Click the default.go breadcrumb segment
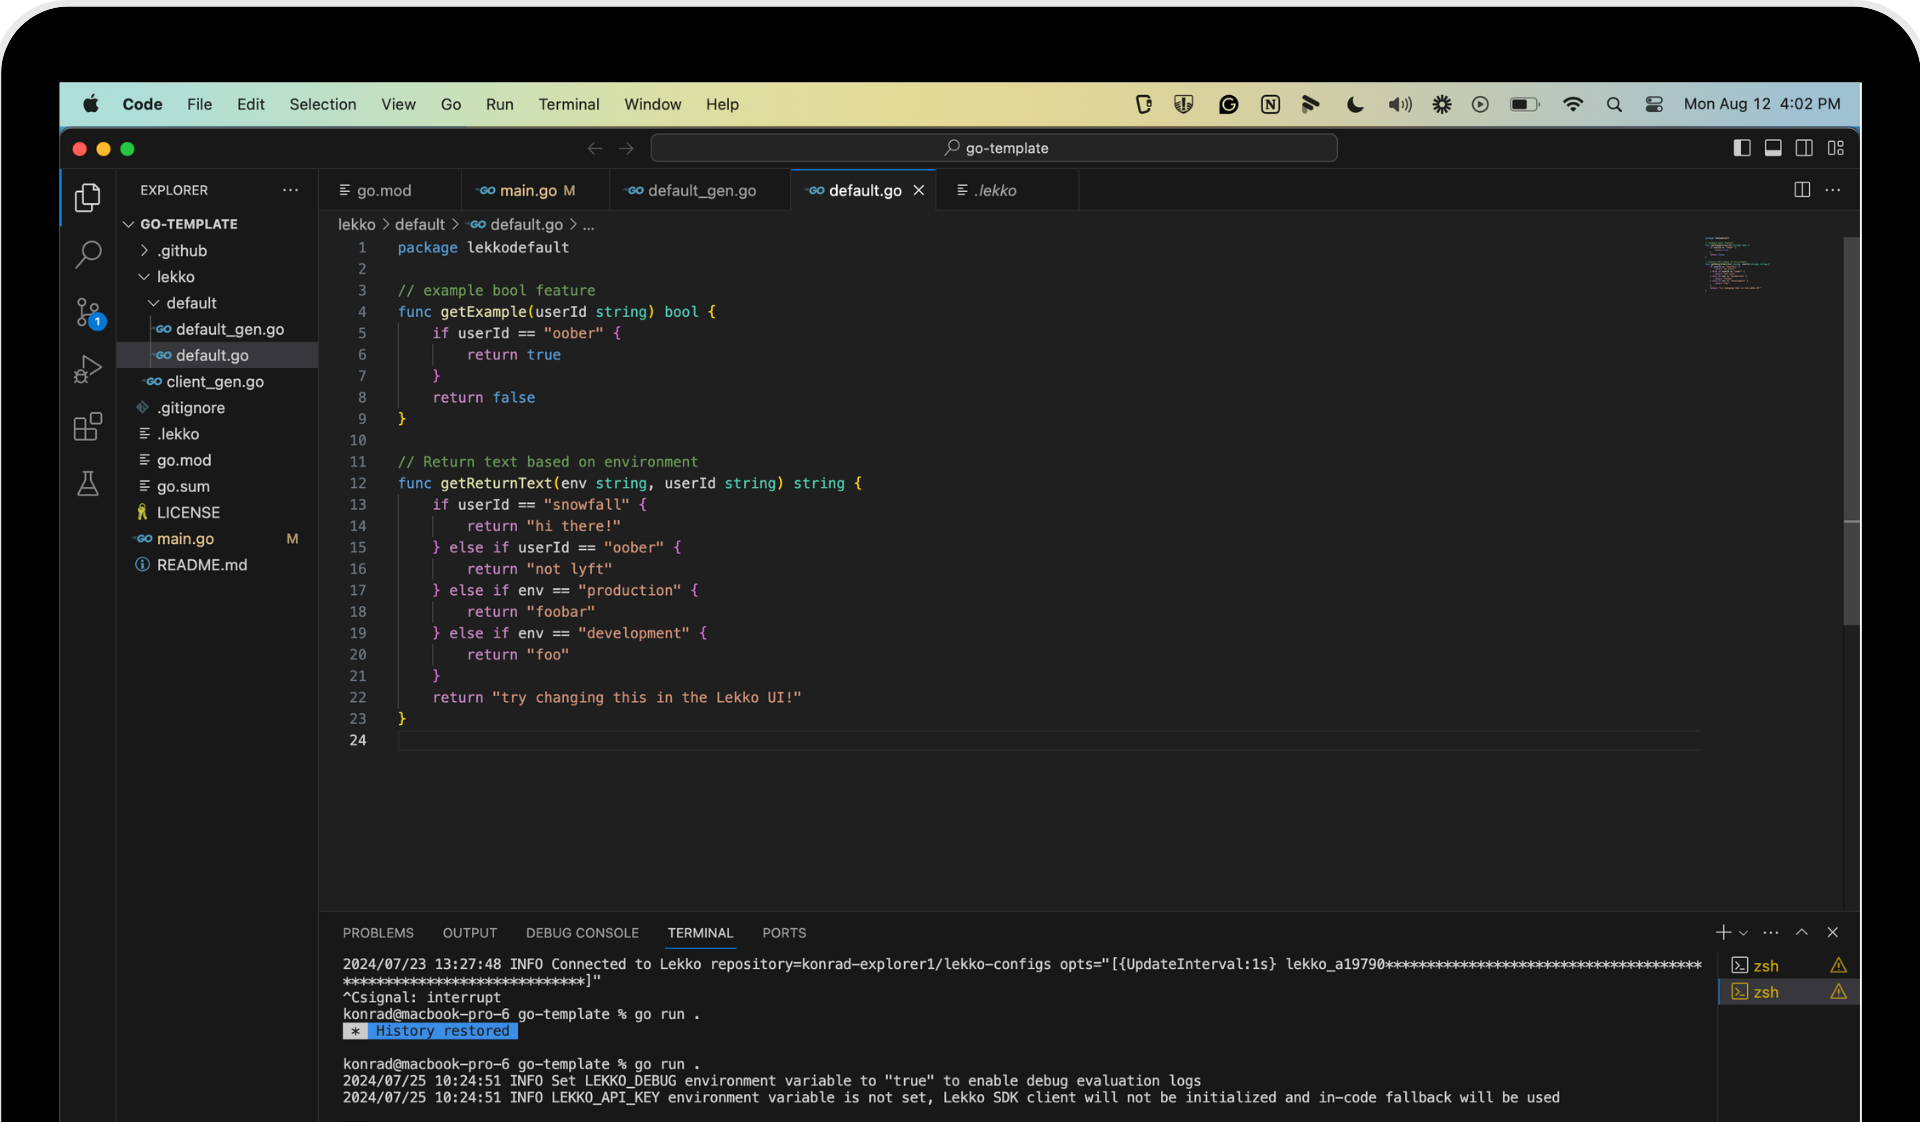Image resolution: width=1920 pixels, height=1122 pixels. click(x=516, y=224)
